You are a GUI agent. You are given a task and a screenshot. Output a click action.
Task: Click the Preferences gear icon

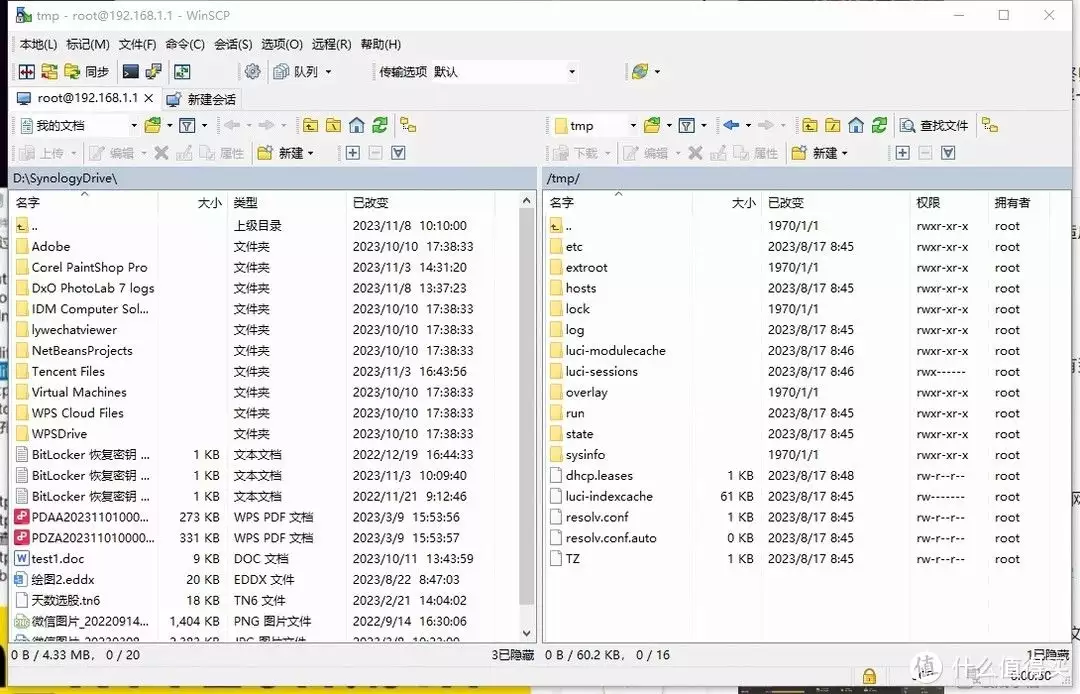pyautogui.click(x=252, y=72)
